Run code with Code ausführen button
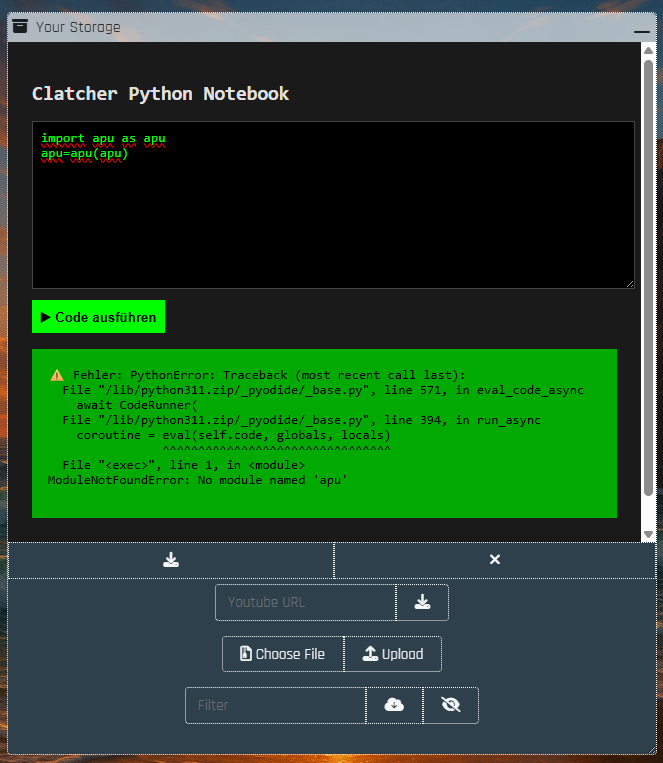Image resolution: width=663 pixels, height=763 pixels. [x=98, y=317]
